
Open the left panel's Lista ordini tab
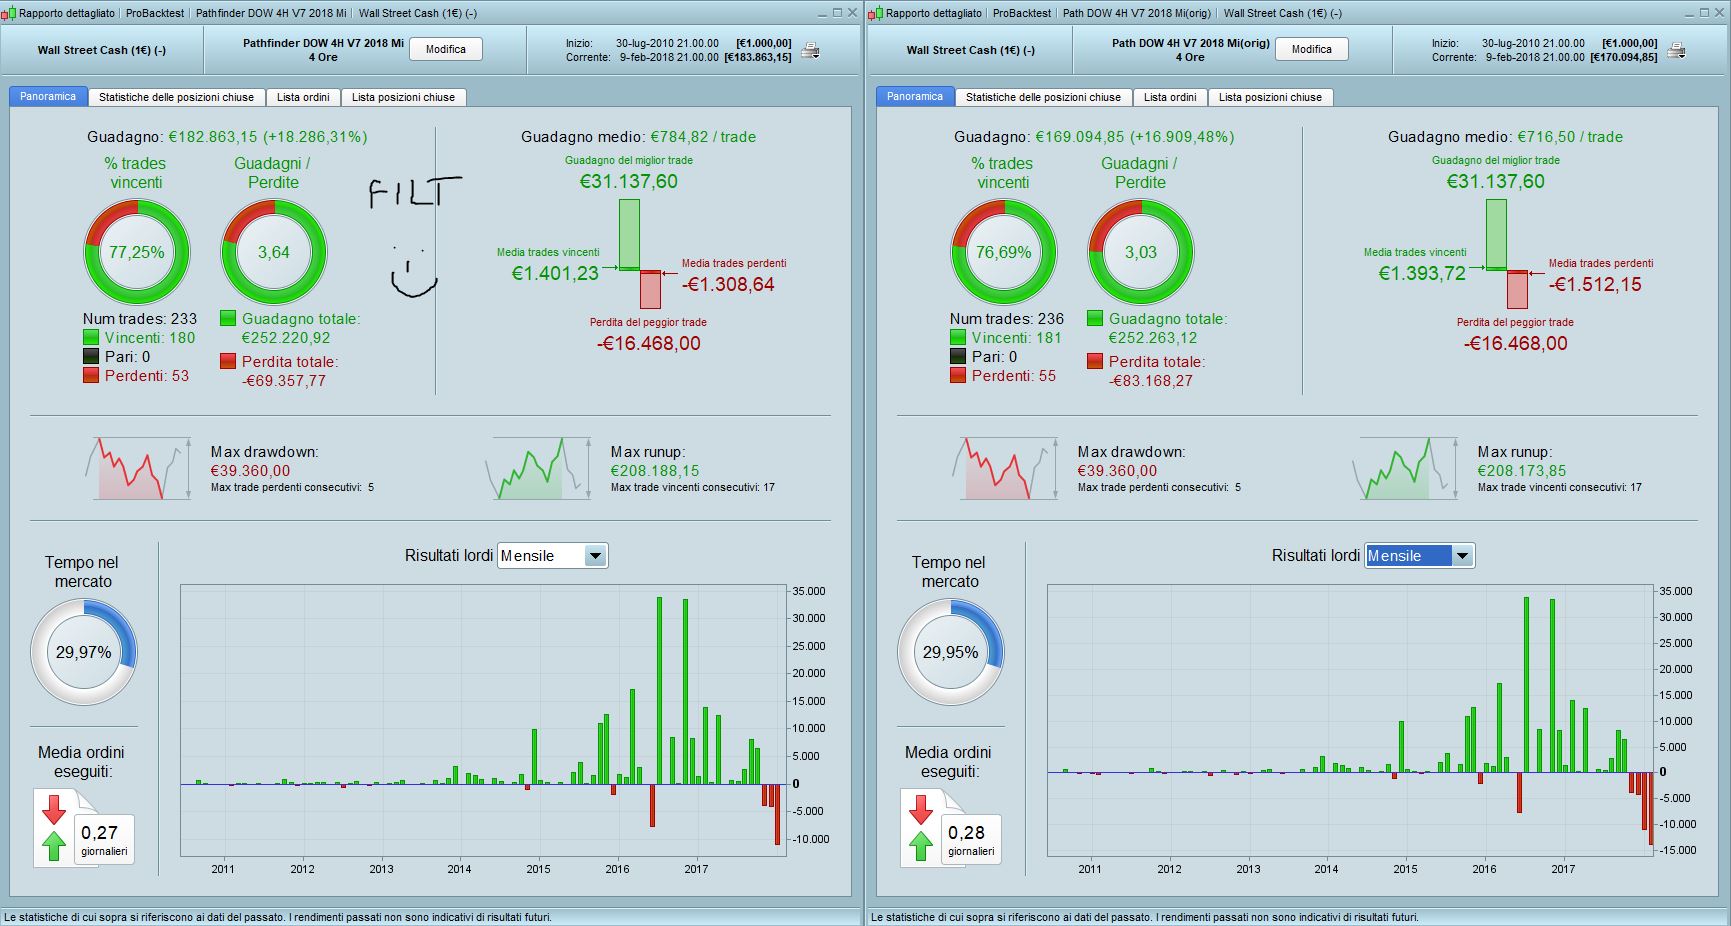point(303,97)
